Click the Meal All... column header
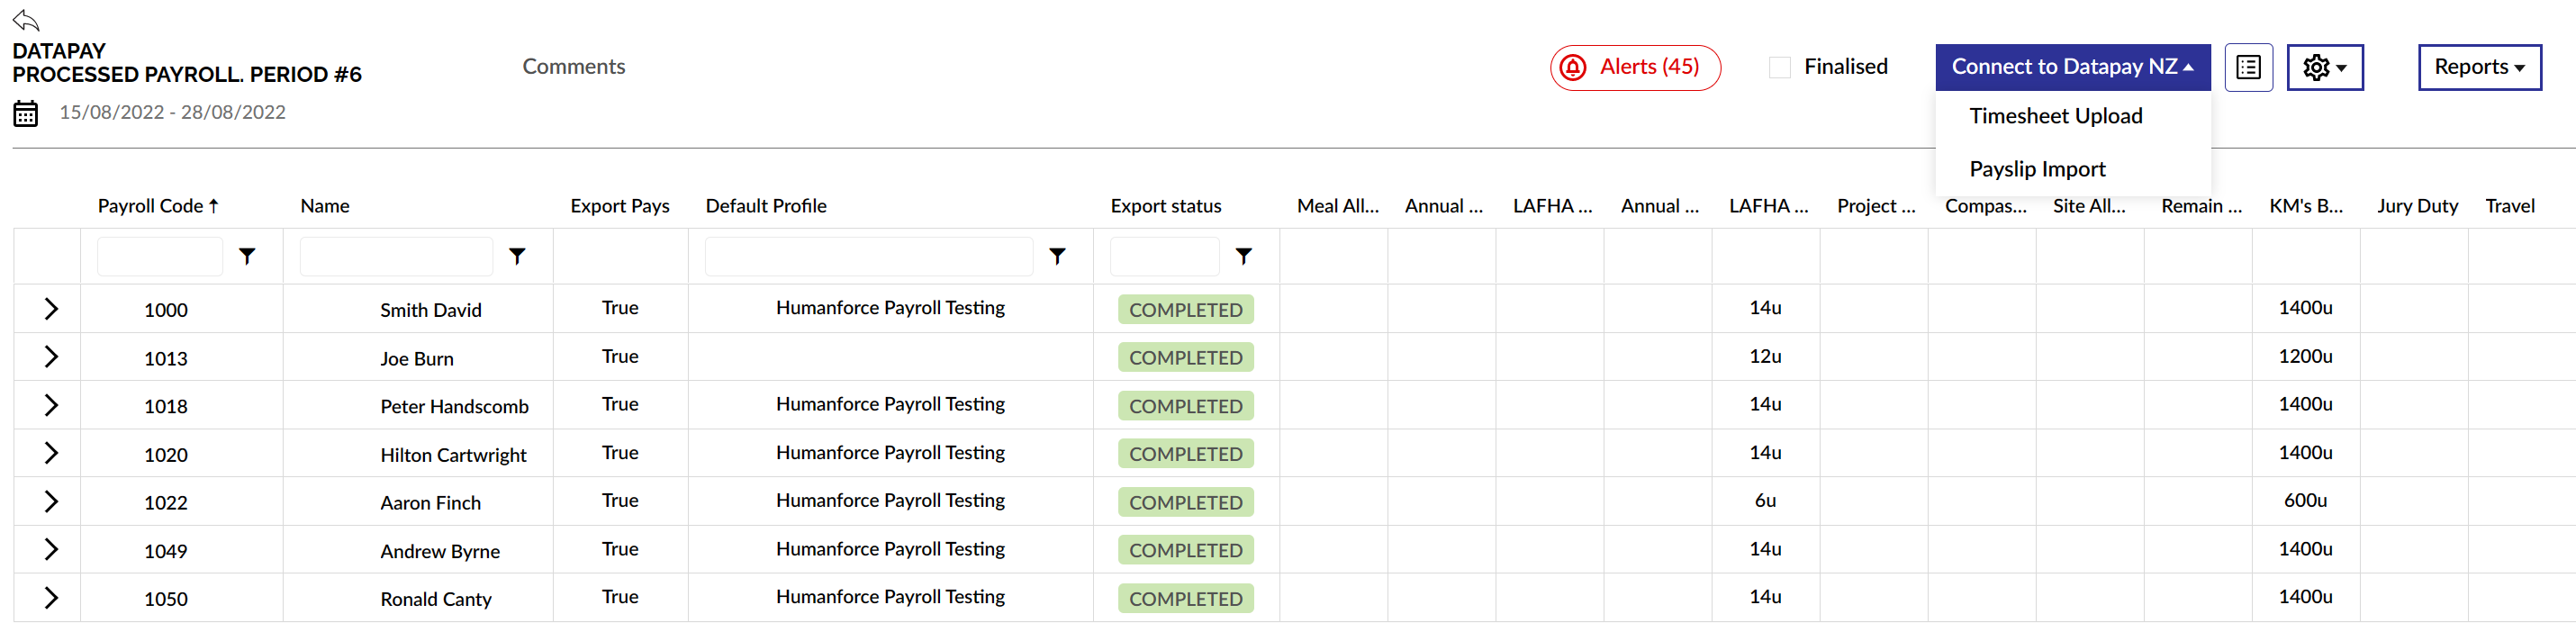This screenshot has height=623, width=2576. coord(1337,206)
